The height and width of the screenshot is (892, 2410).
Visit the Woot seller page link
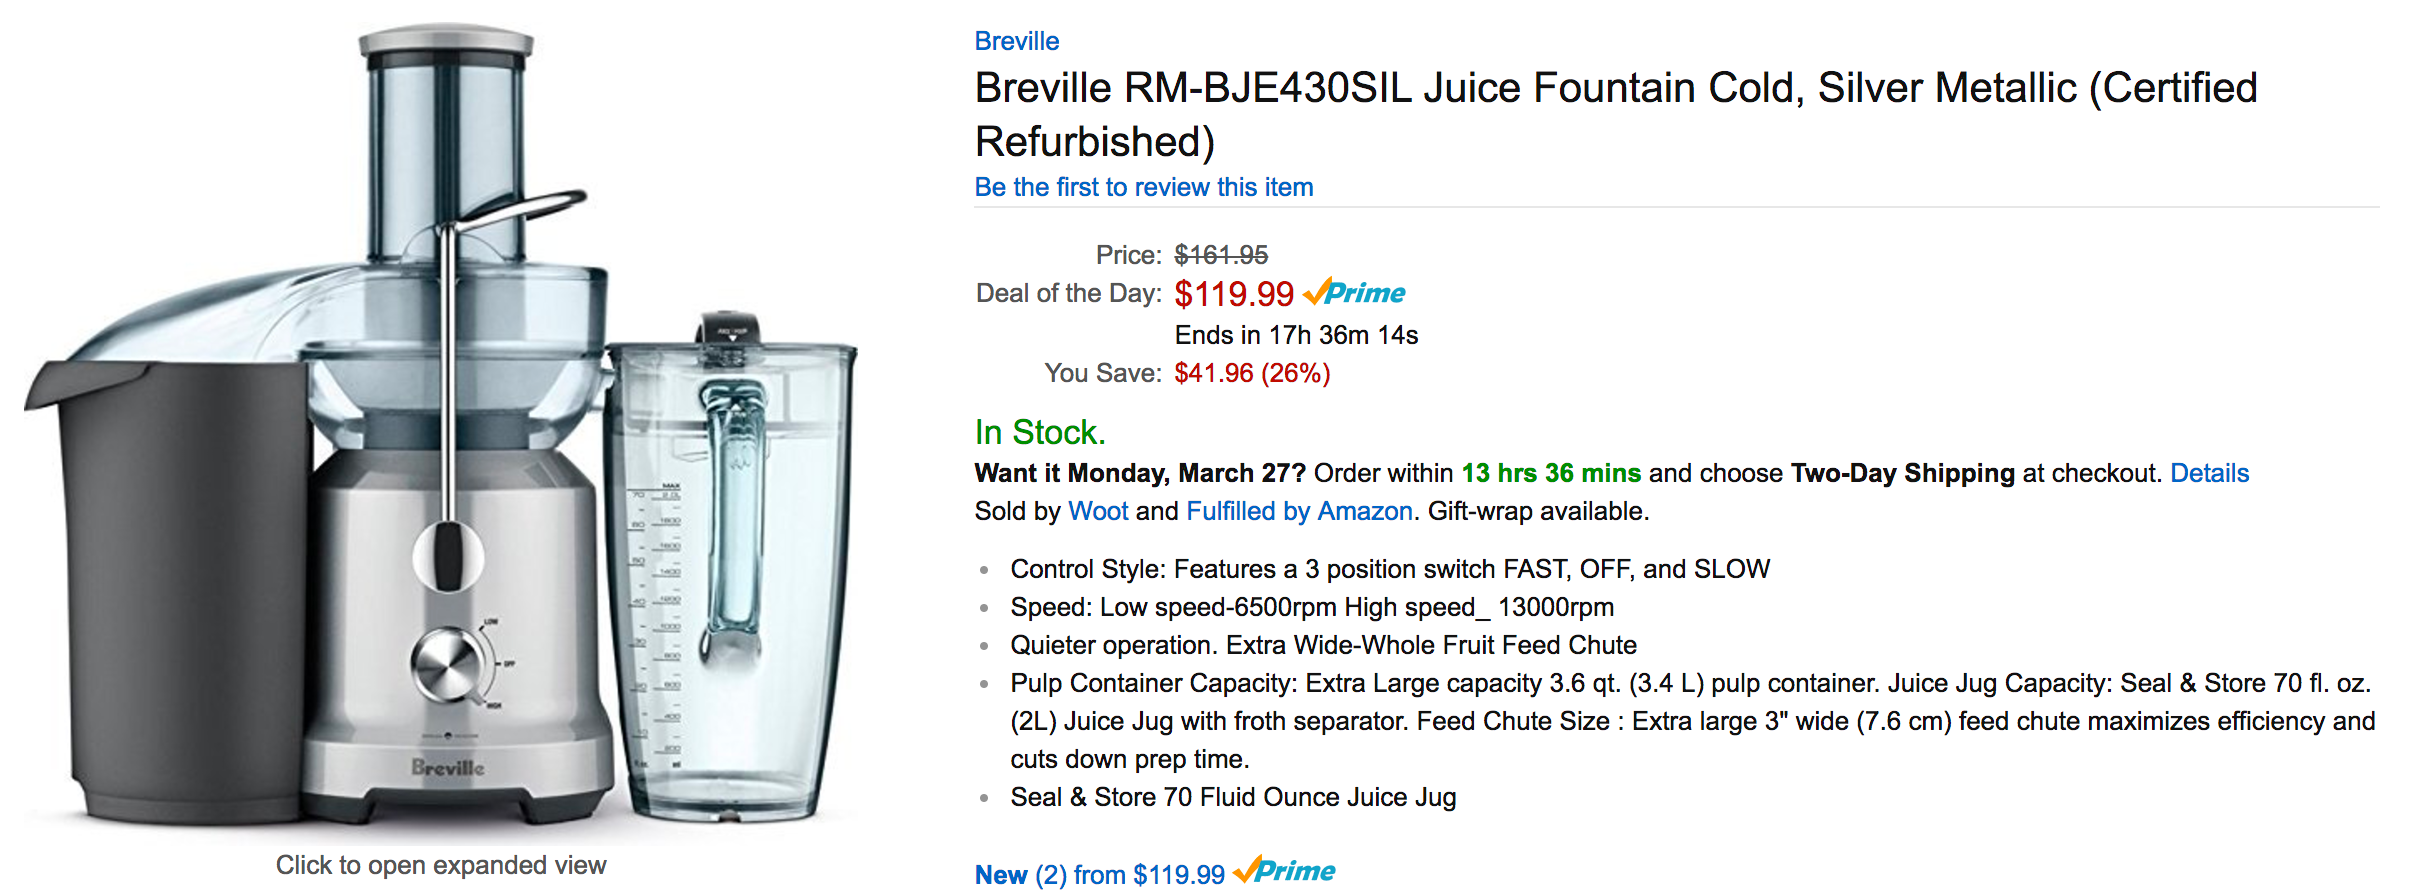1098,511
